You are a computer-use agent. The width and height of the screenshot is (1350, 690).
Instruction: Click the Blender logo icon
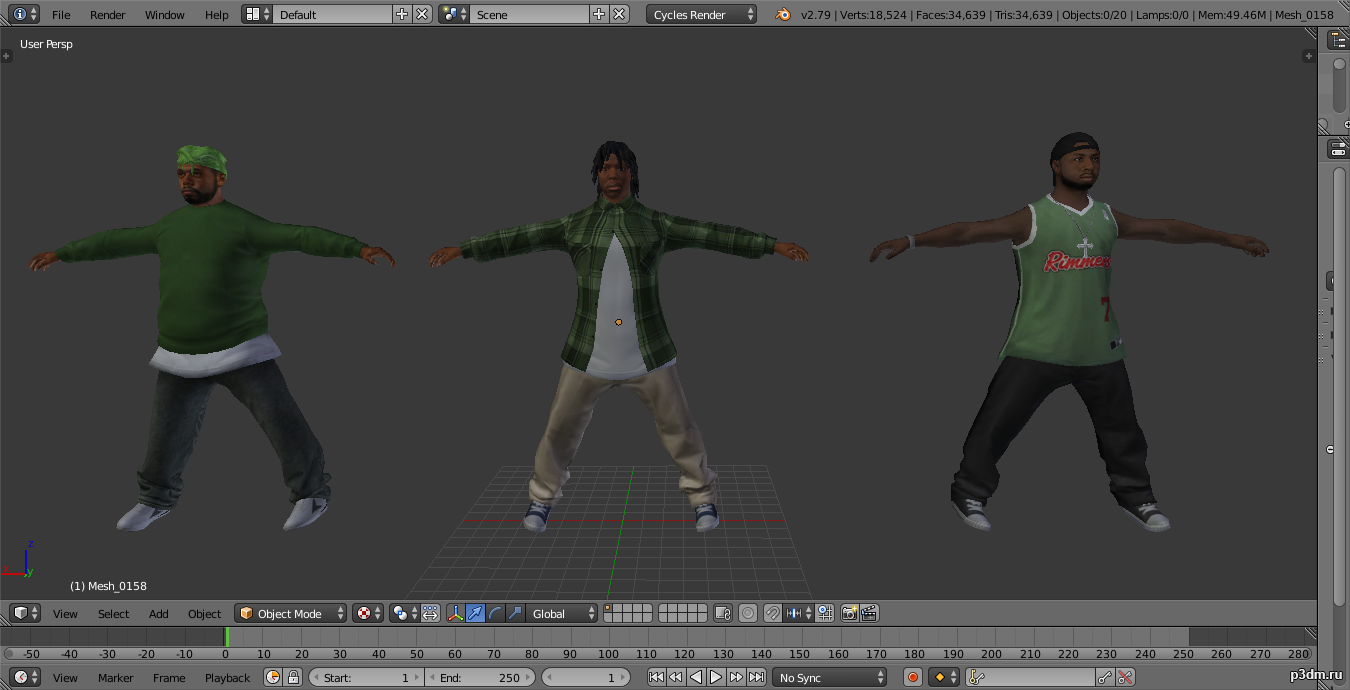coord(783,14)
